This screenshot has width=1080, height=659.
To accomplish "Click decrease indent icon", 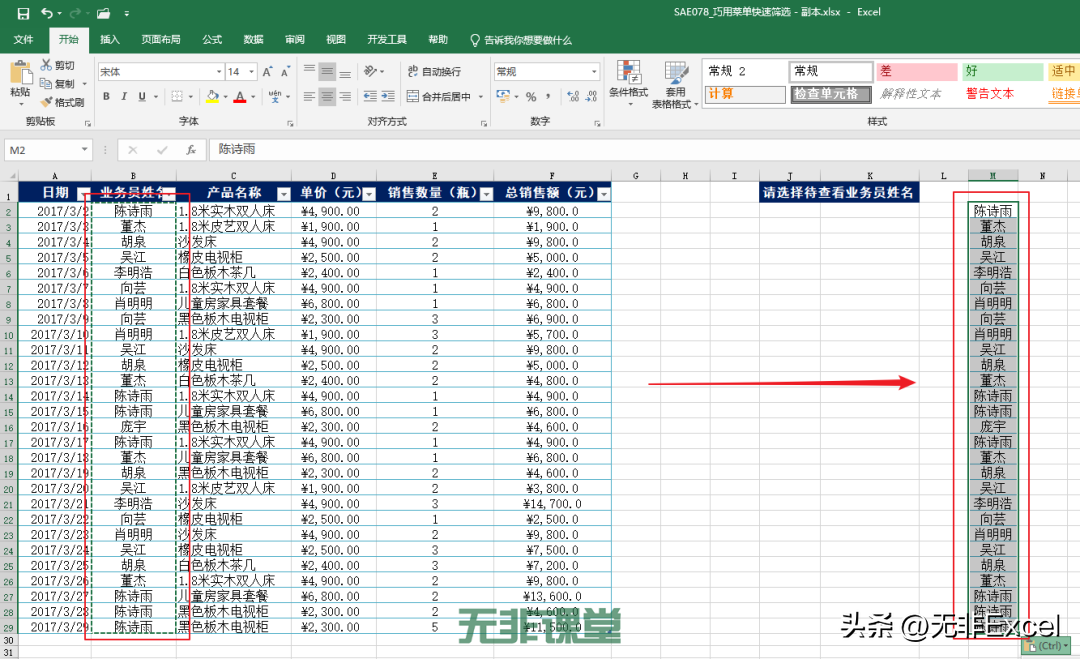I will coord(370,96).
